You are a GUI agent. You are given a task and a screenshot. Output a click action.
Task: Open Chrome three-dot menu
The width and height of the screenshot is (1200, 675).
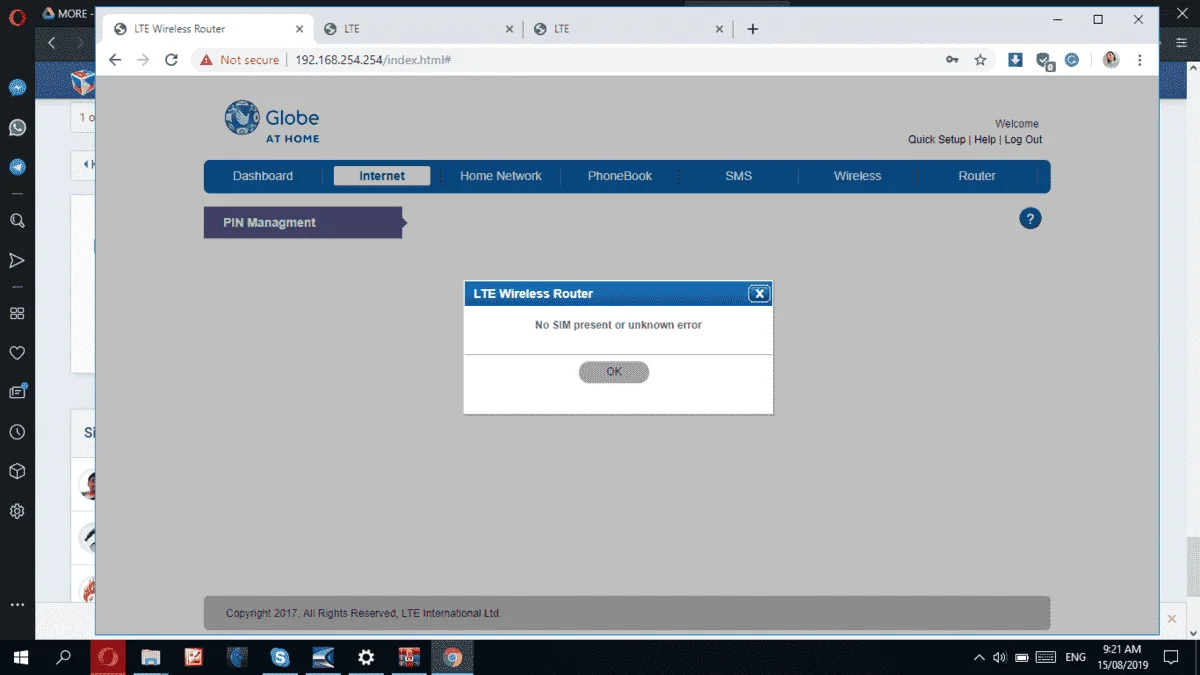(1140, 60)
